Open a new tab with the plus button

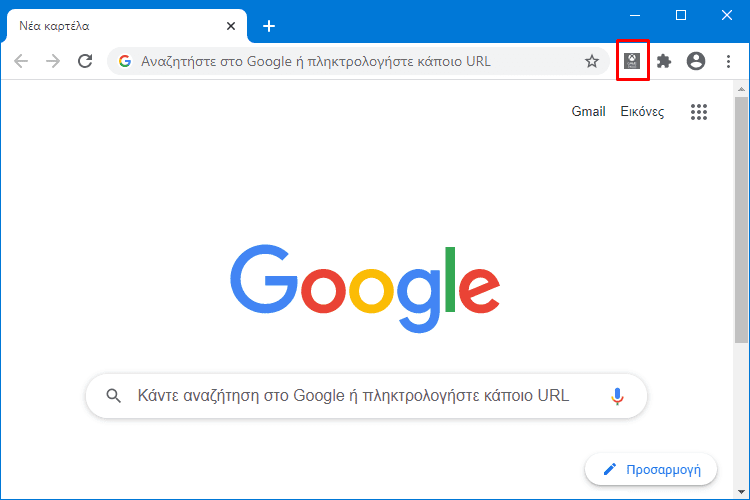click(x=269, y=26)
